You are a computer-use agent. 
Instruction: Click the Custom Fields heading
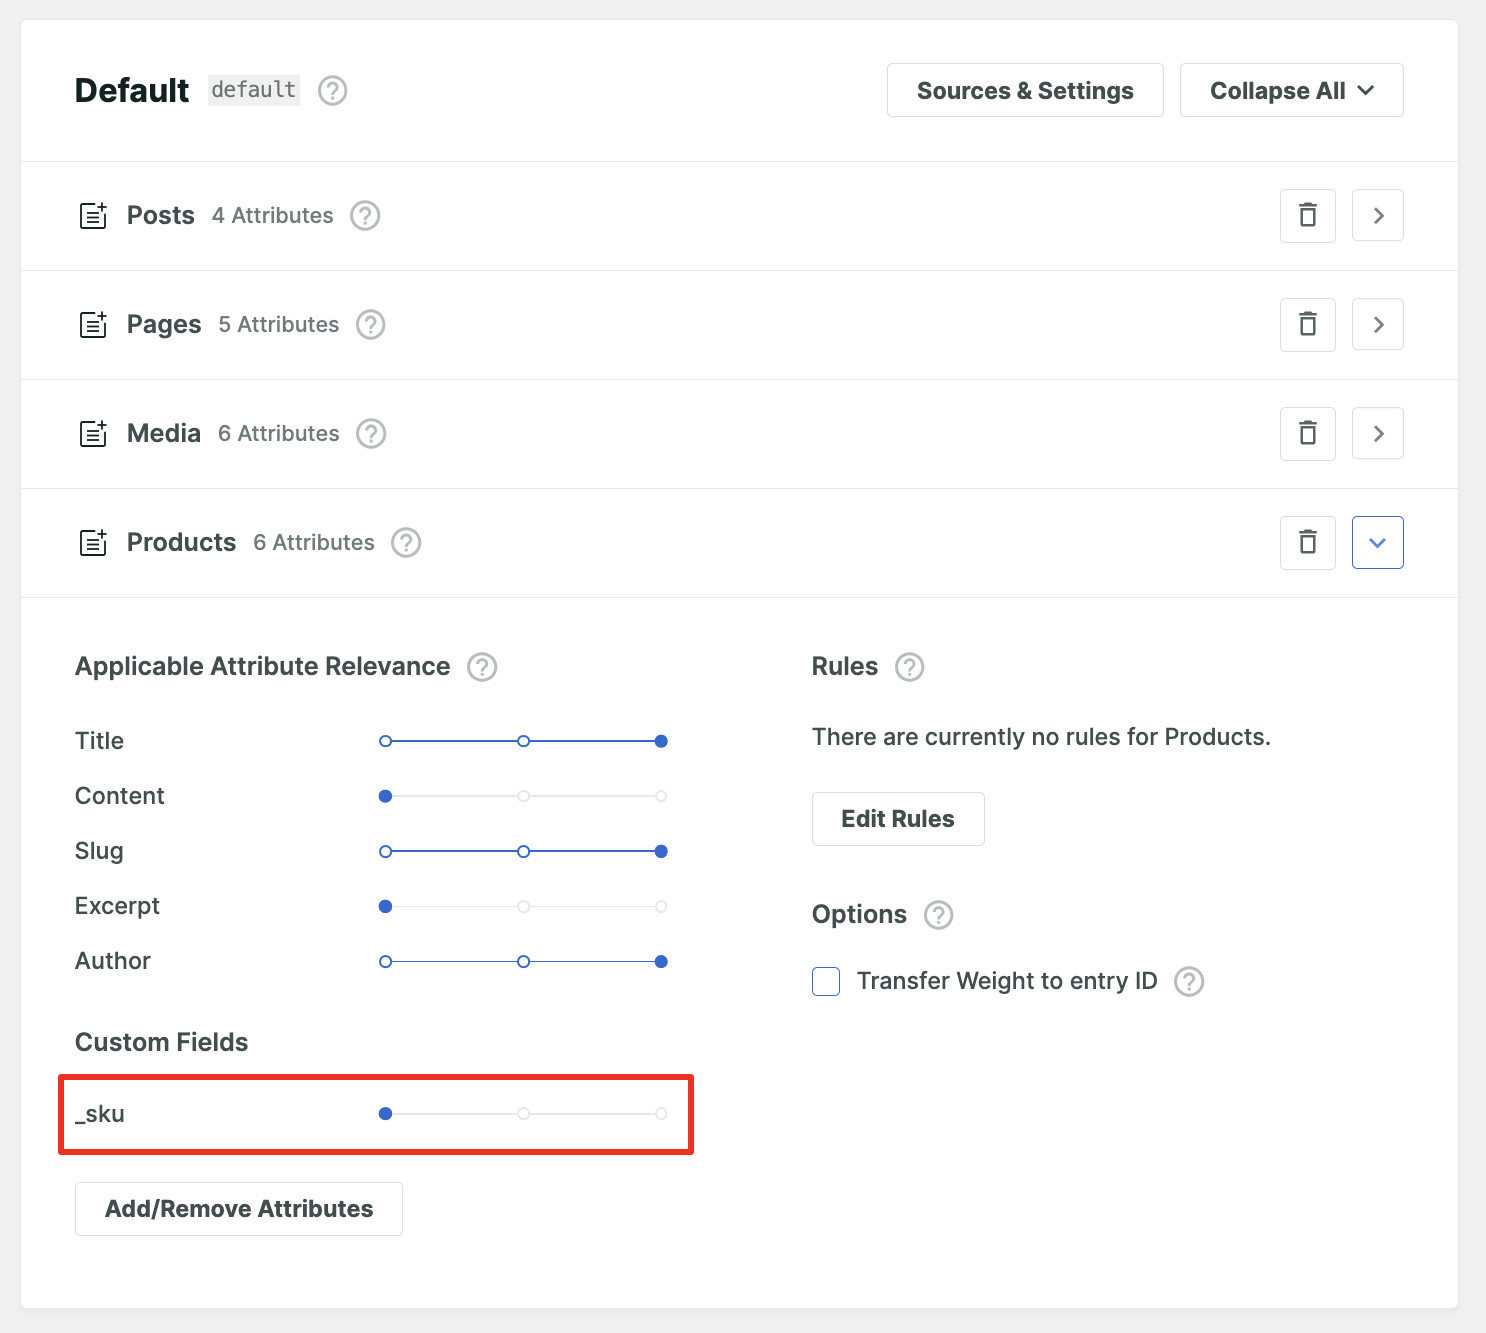pos(162,1042)
